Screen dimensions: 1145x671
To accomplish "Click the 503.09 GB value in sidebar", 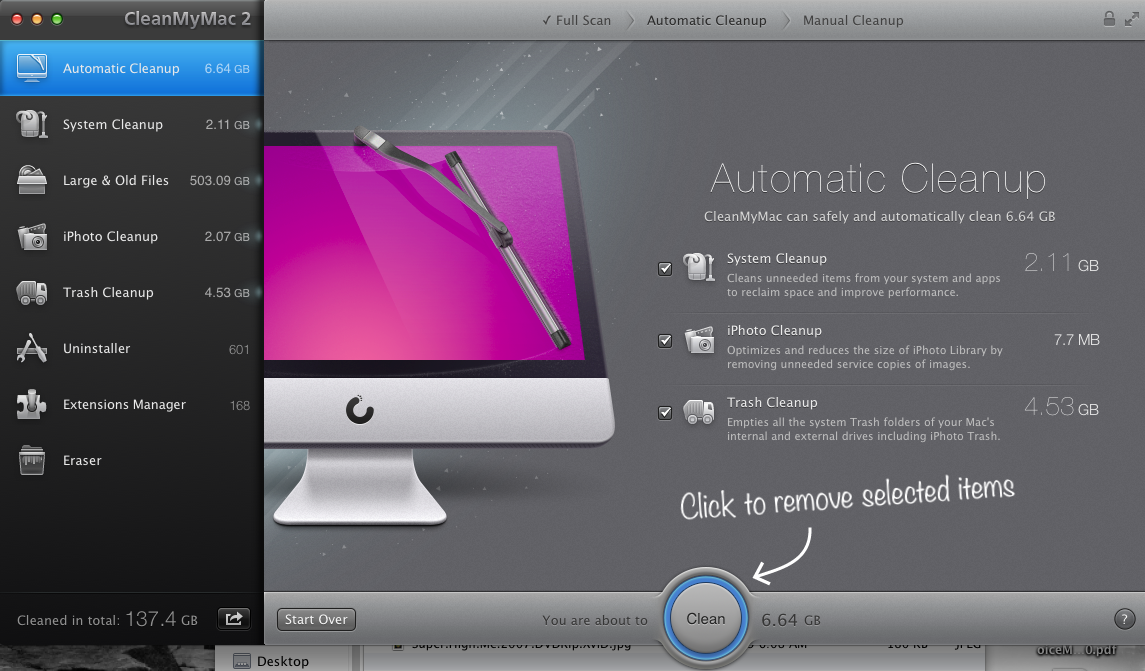I will click(219, 180).
